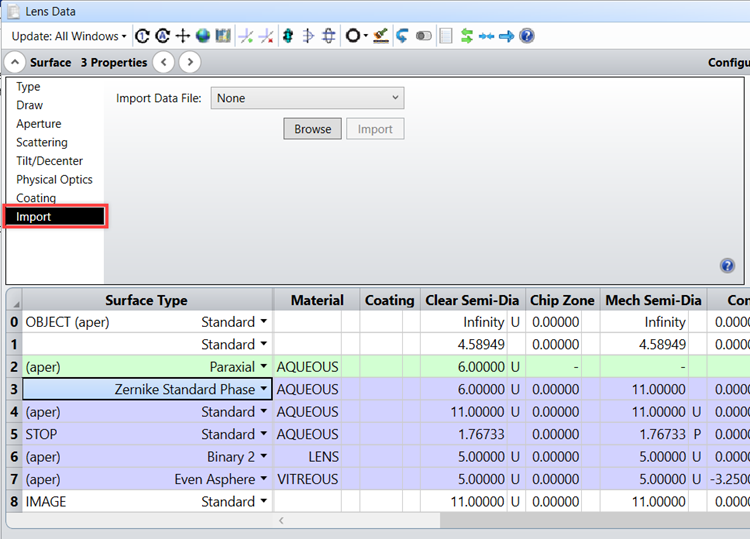Viewport: 750px width, 539px height.
Task: Click the blue inward-pointing arrows icon
Action: [x=486, y=36]
